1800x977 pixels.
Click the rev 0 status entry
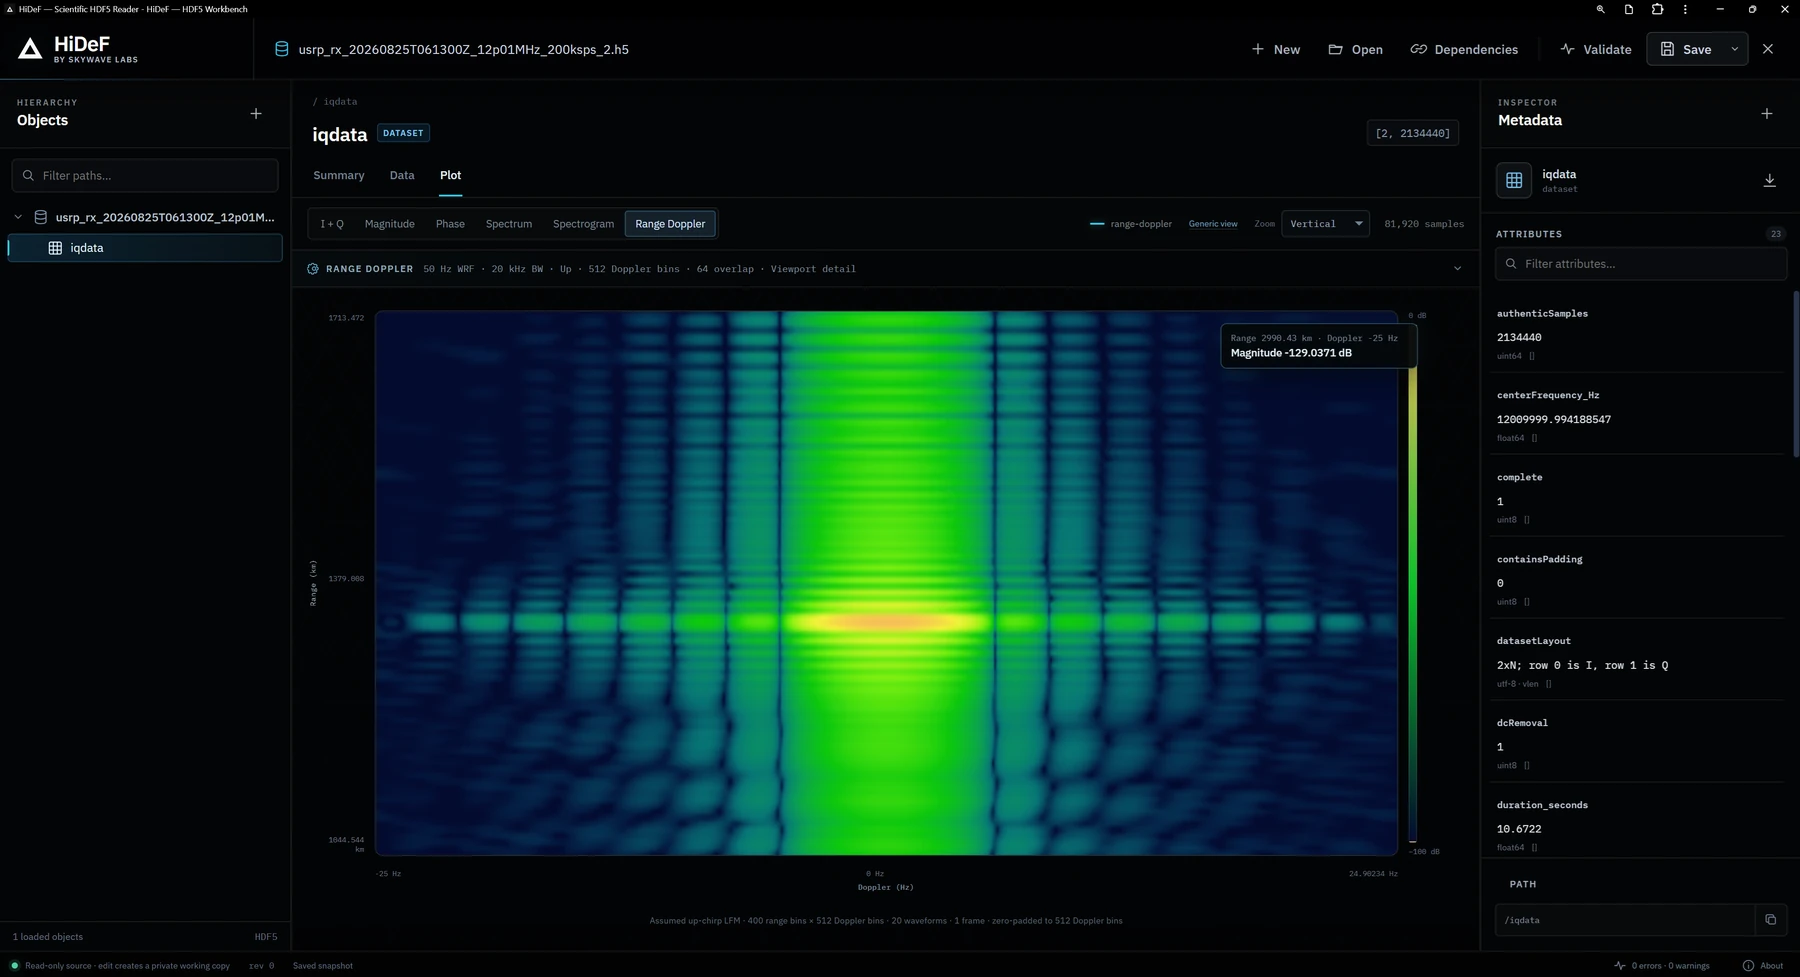click(x=262, y=966)
